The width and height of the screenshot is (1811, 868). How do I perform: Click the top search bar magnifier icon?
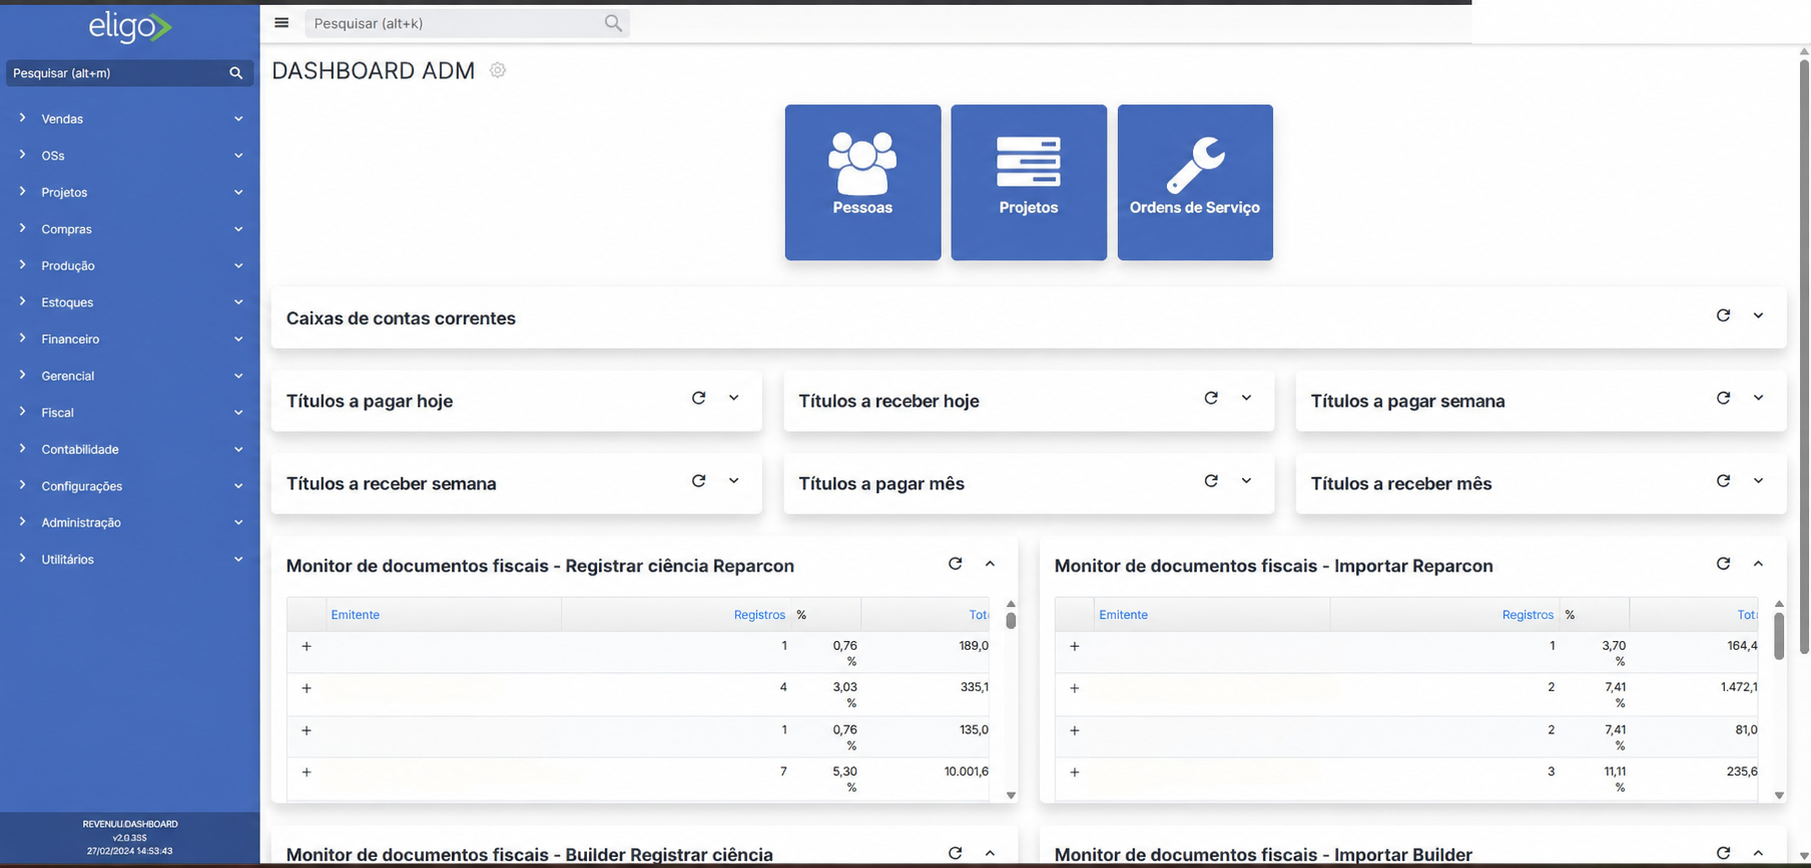click(x=613, y=23)
